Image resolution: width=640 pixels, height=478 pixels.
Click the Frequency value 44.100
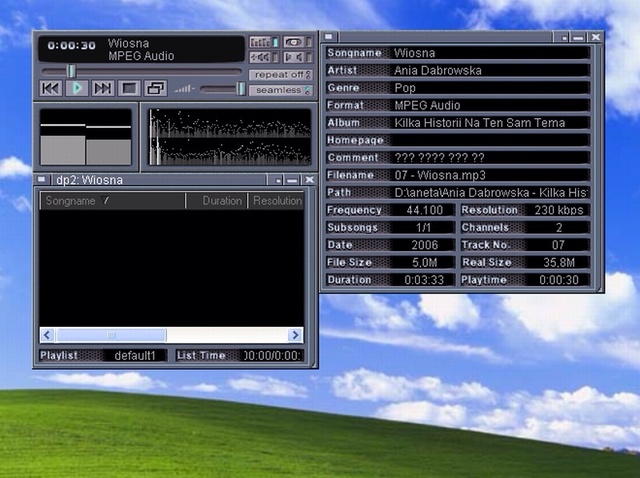[424, 210]
